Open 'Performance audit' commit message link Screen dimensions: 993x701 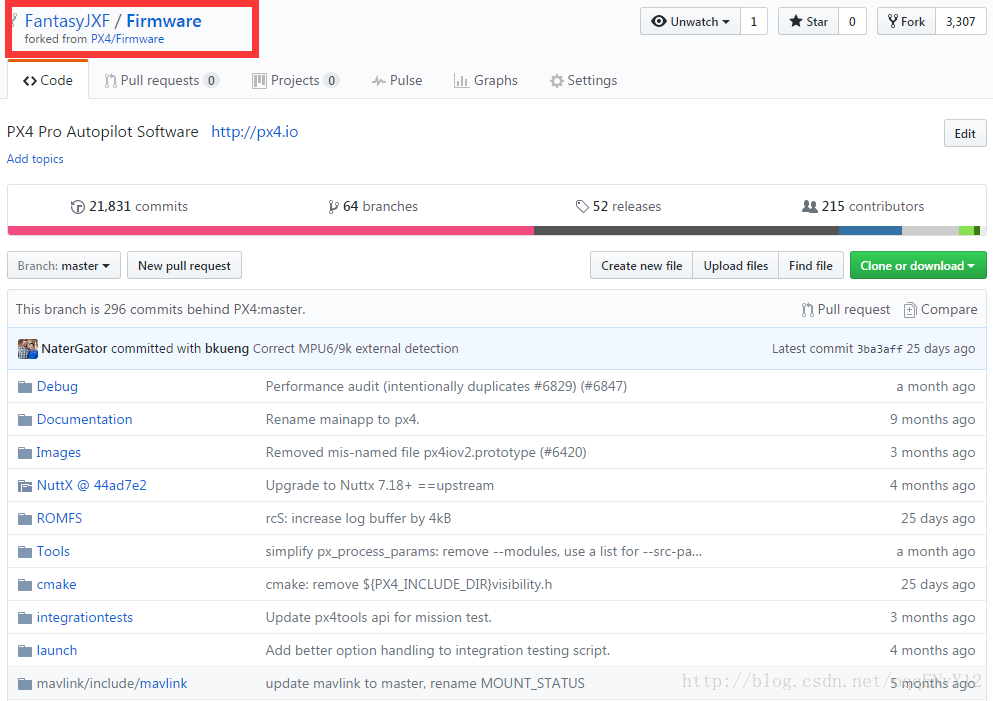(x=446, y=386)
